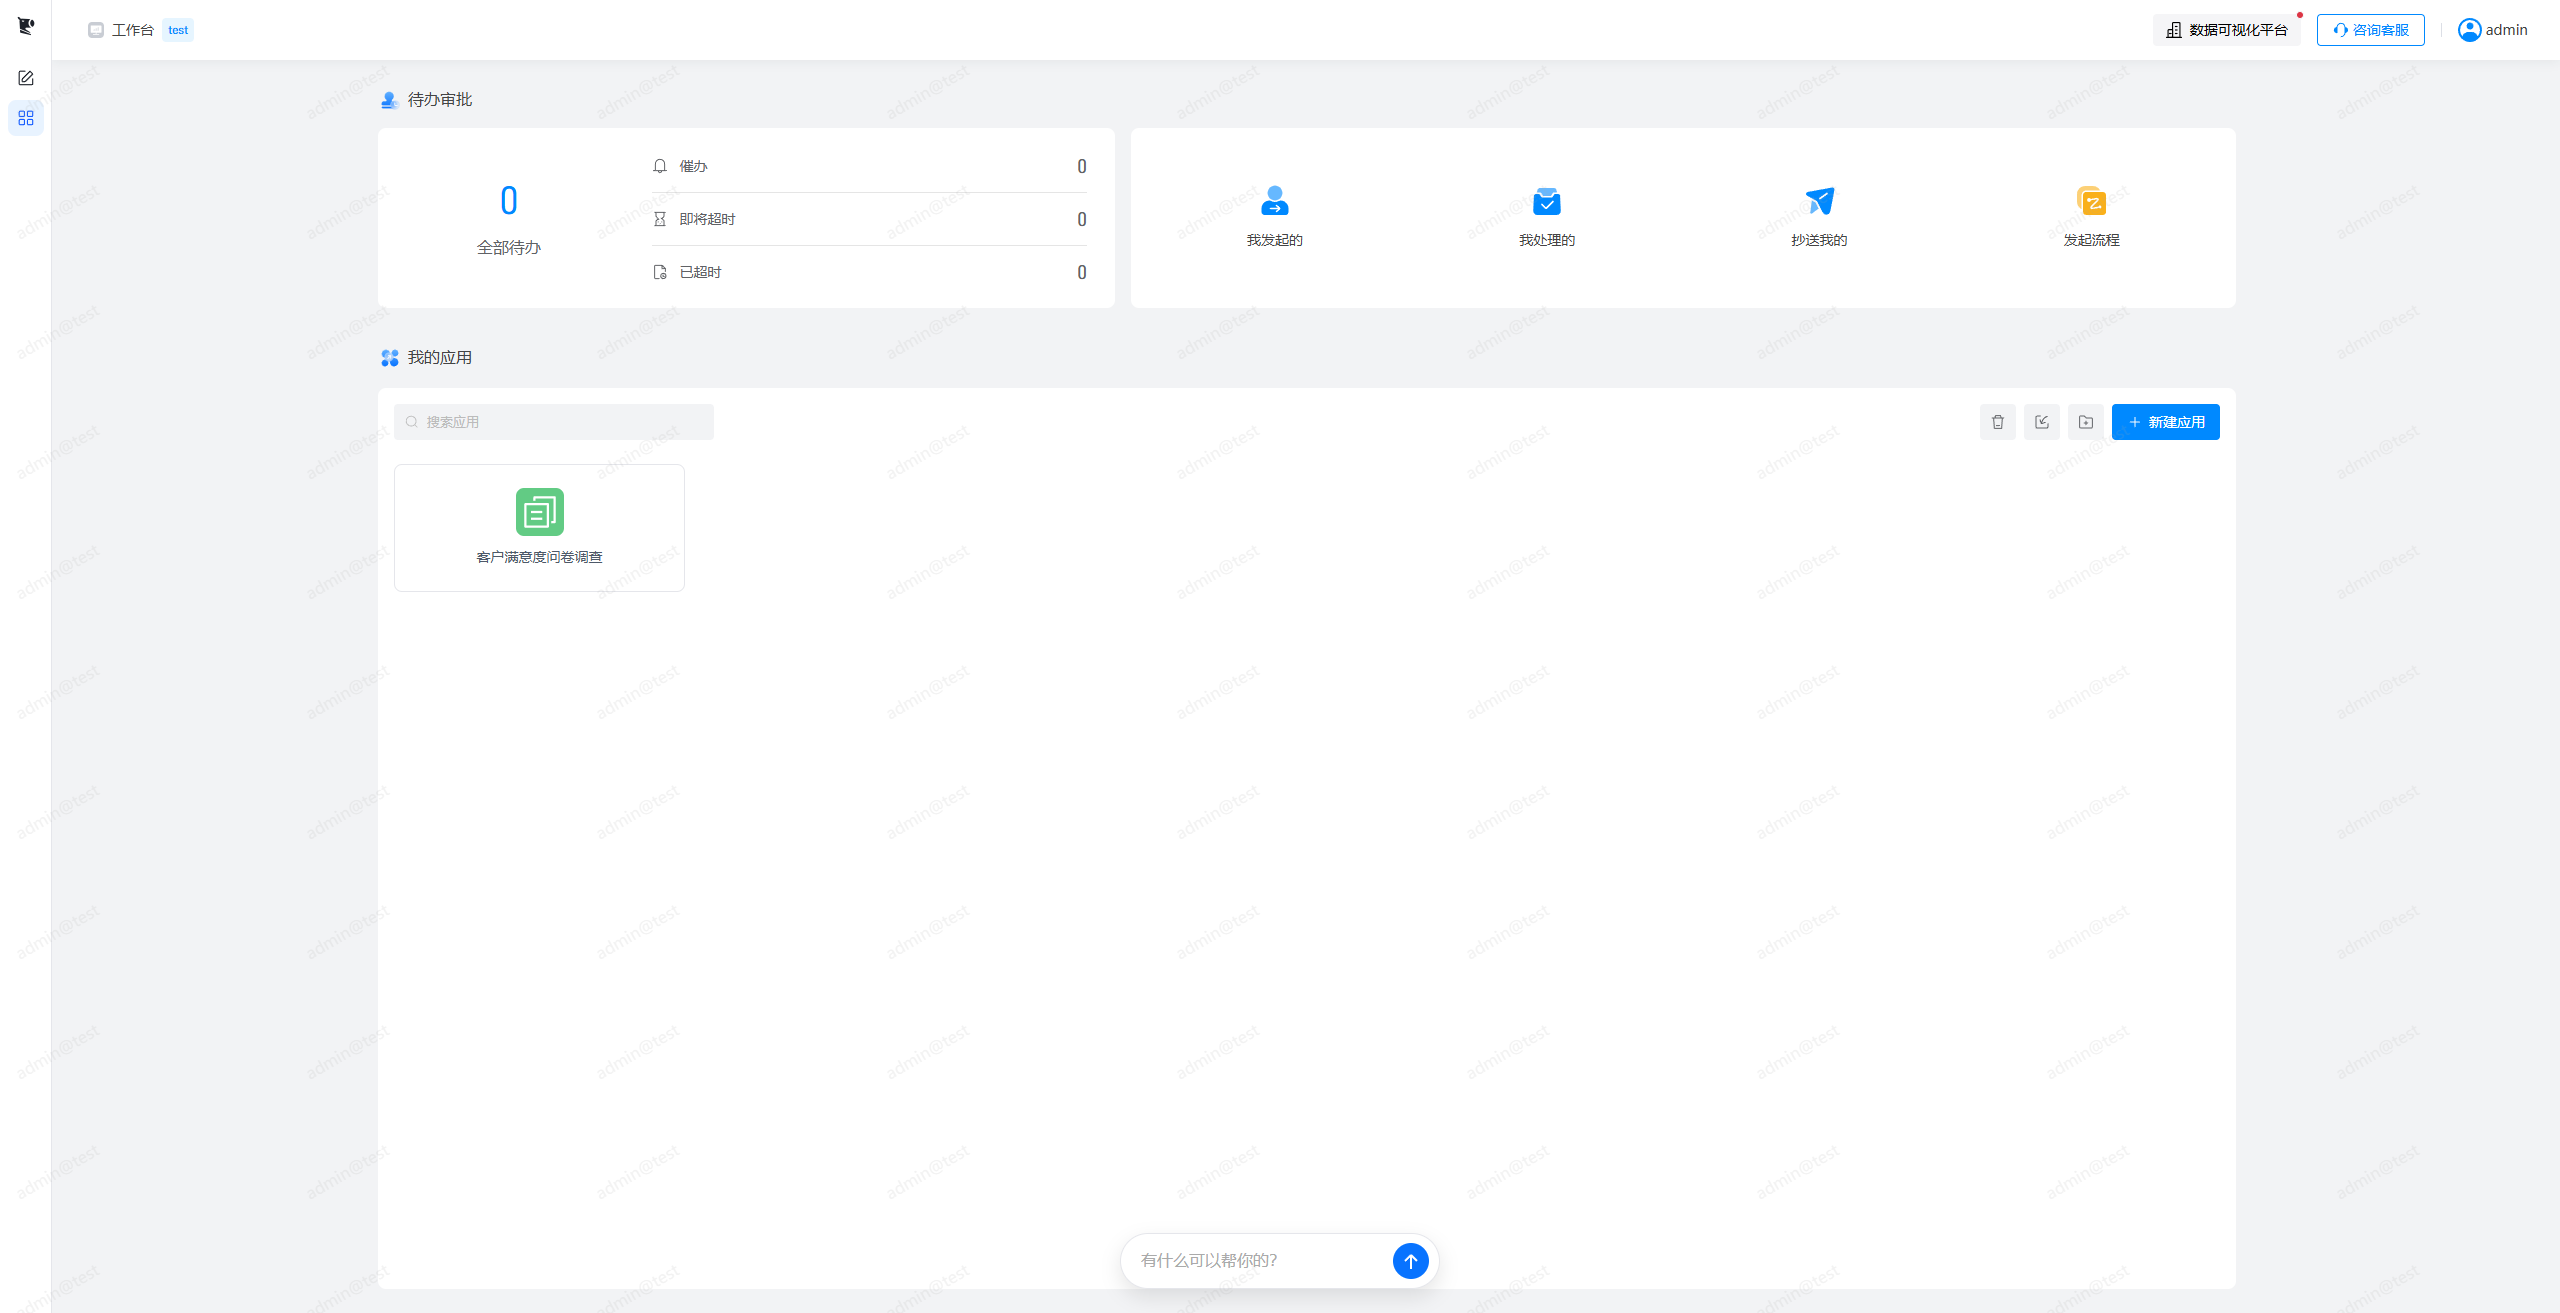Screen dimensions: 2560x1313
Task: Open the 我发起的 link label
Action: coord(1275,240)
